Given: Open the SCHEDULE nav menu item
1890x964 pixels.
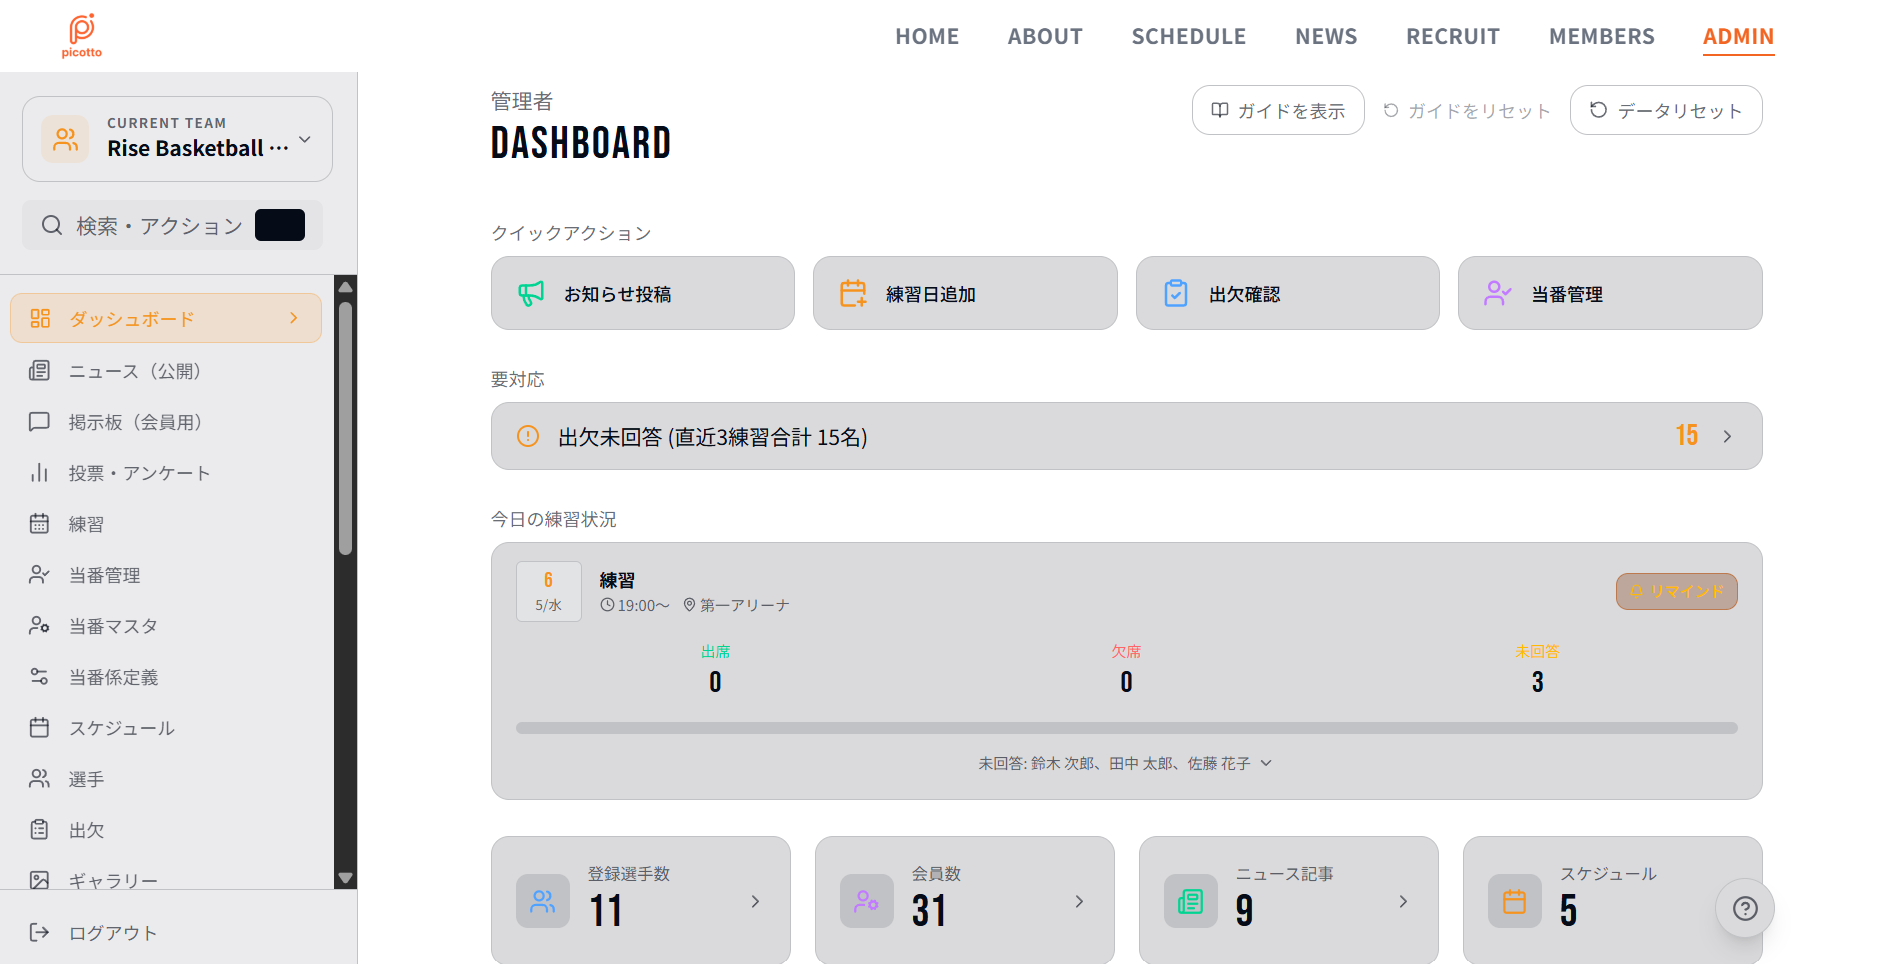Looking at the screenshot, I should click(1189, 36).
